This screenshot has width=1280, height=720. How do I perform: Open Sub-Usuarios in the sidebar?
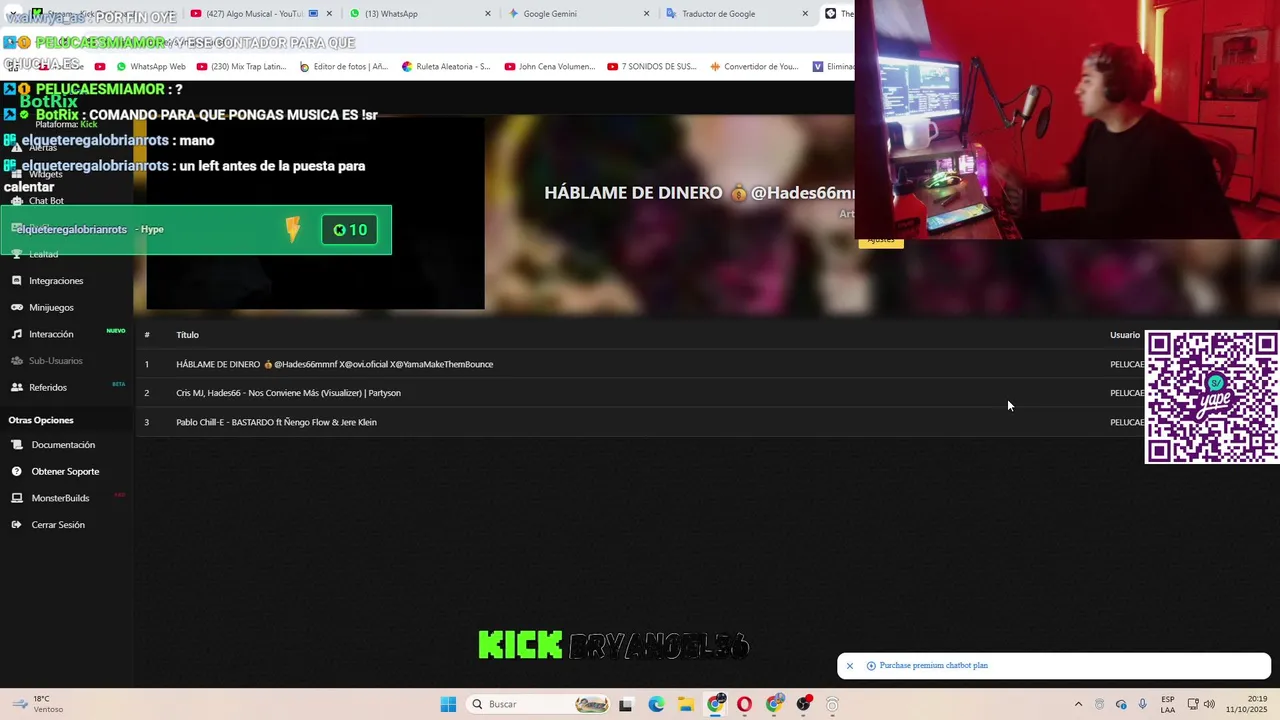coord(56,361)
